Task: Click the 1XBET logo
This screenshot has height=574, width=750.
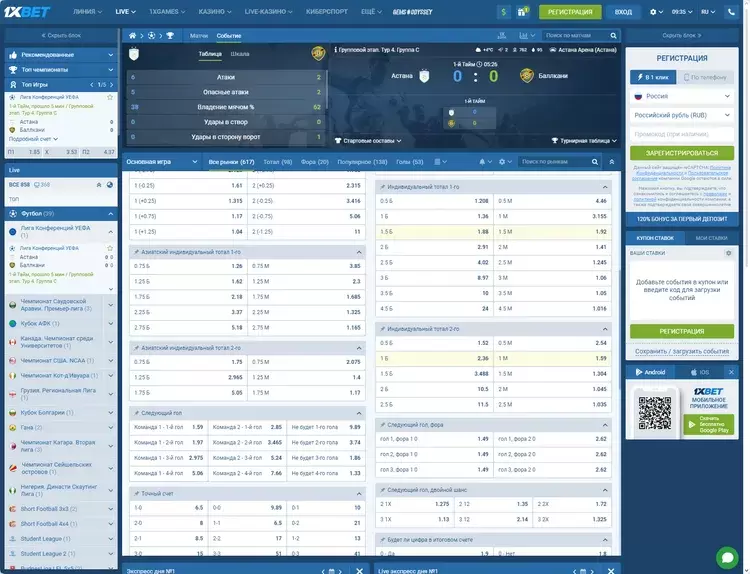Action: point(27,12)
